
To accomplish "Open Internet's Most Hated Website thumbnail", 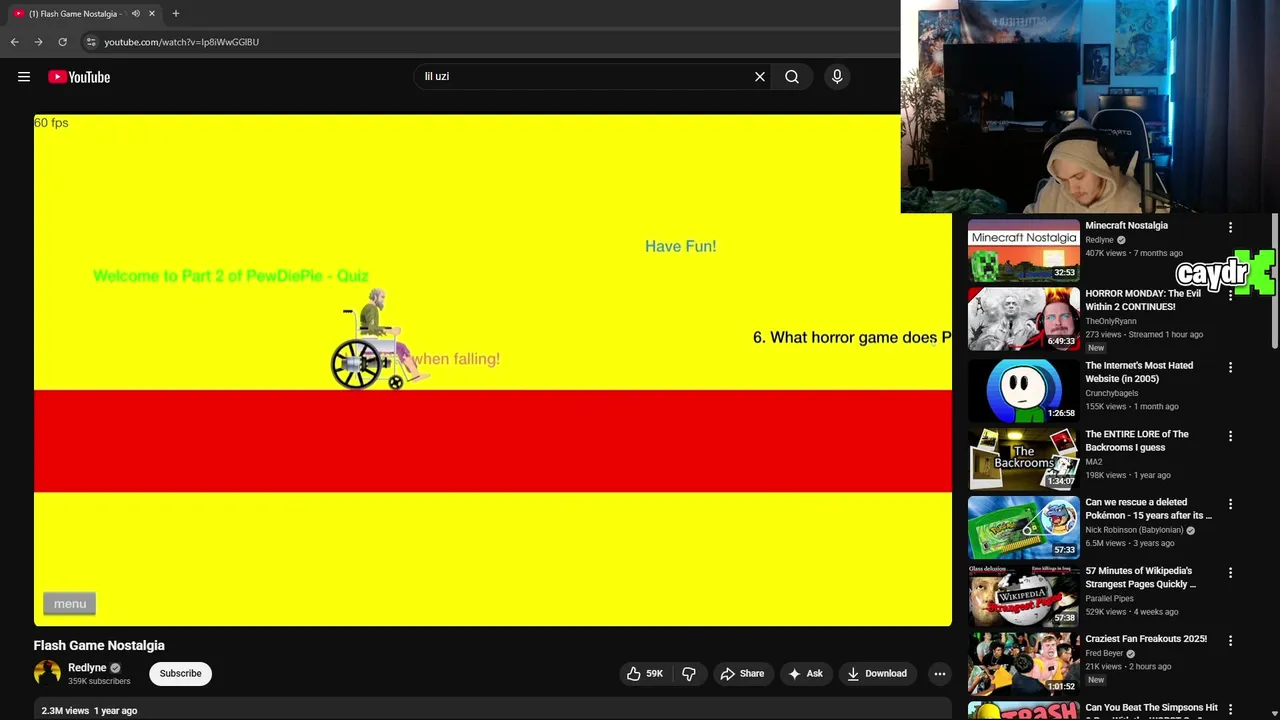I will pyautogui.click(x=1023, y=391).
